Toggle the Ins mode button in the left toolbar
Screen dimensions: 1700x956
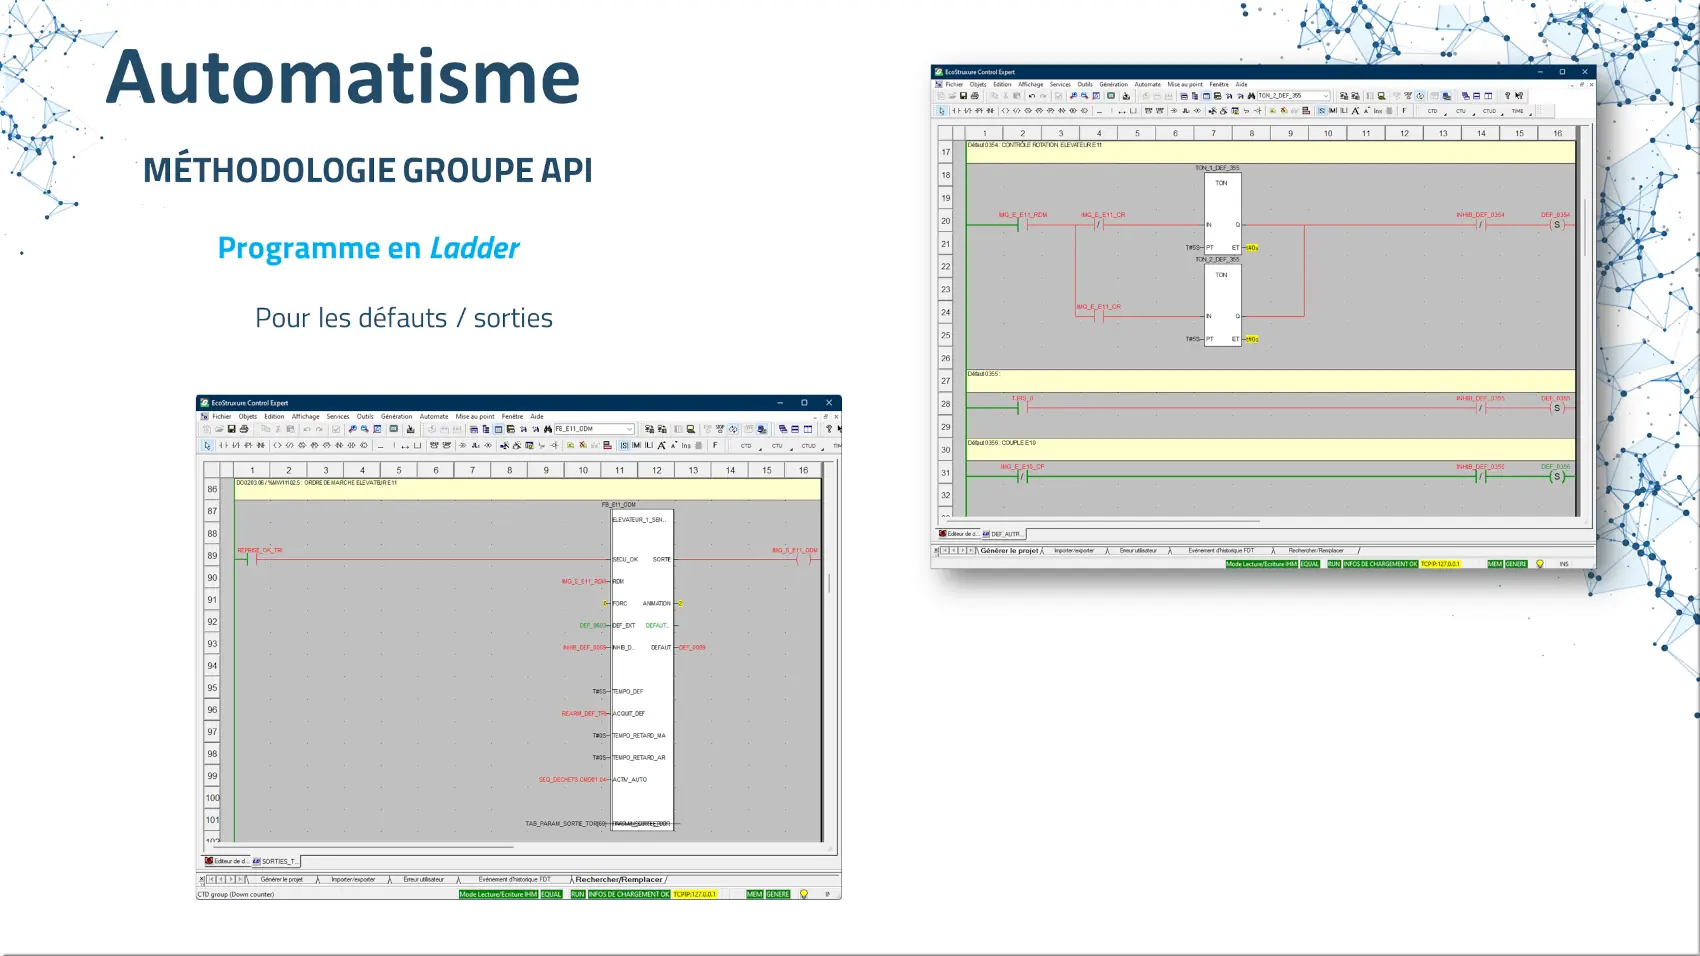pyautogui.click(x=686, y=446)
